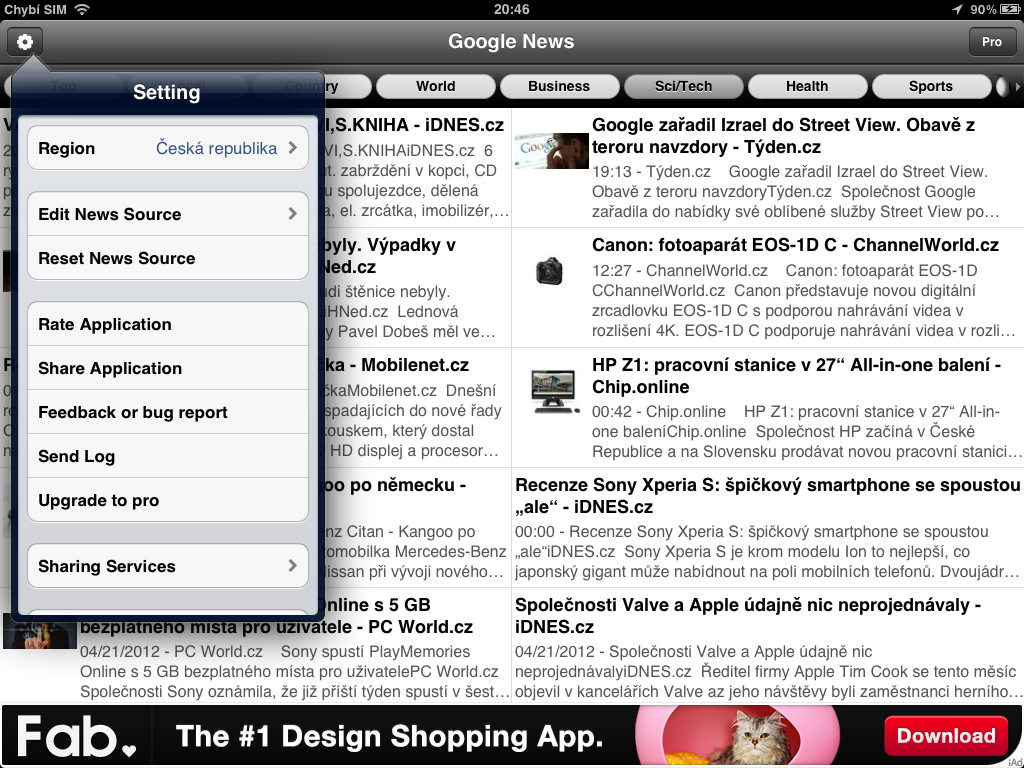
Task: Switch to the Health tab
Action: 807,86
